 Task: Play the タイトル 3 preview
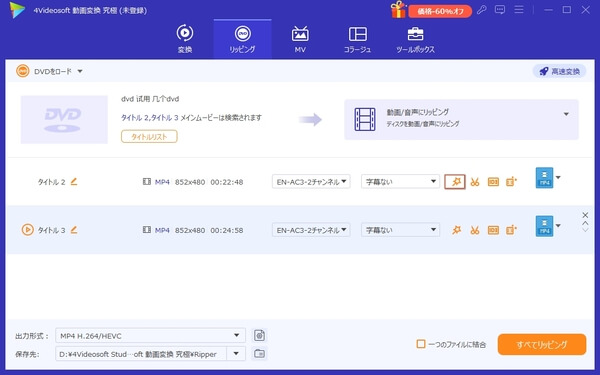coord(27,230)
